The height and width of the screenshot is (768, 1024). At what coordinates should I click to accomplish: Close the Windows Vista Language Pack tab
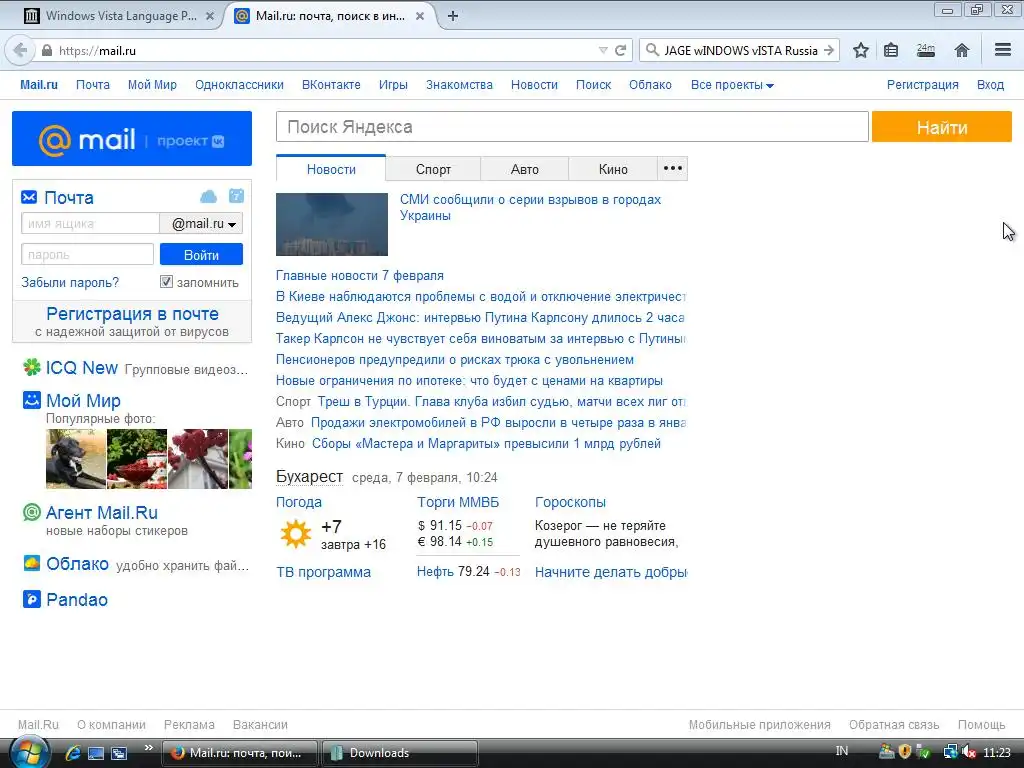210,16
